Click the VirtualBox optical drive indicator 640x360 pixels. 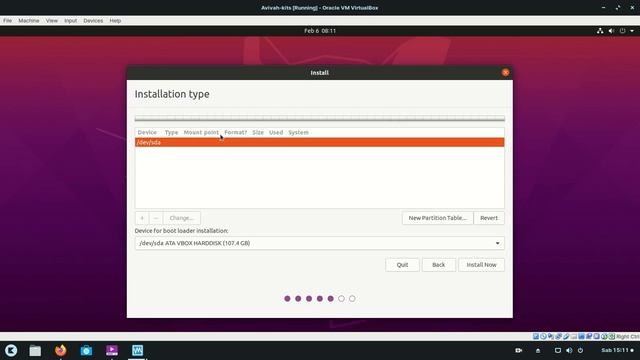click(543, 336)
